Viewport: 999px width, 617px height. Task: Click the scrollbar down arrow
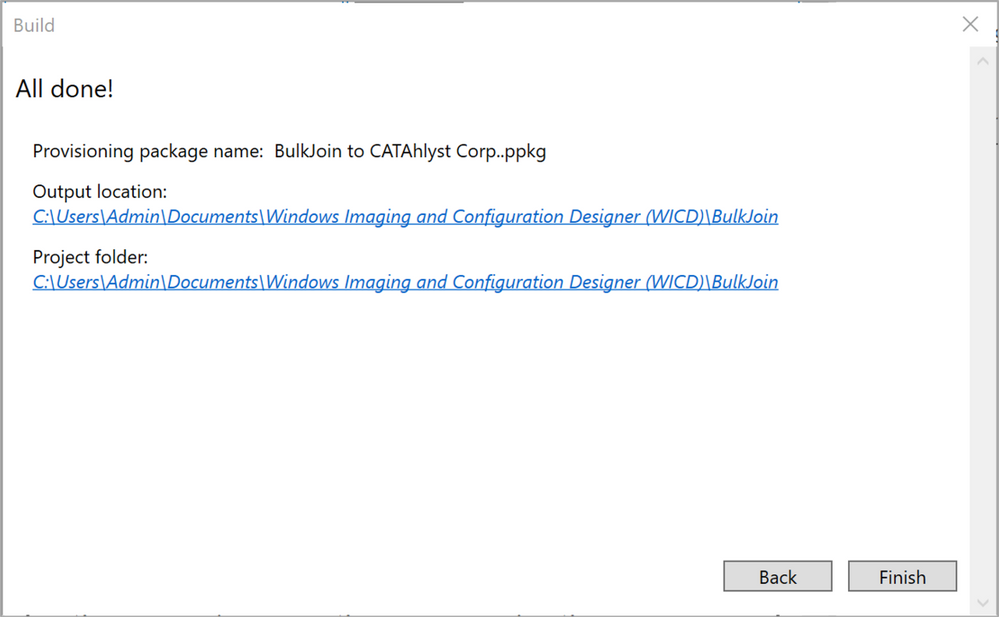click(982, 602)
